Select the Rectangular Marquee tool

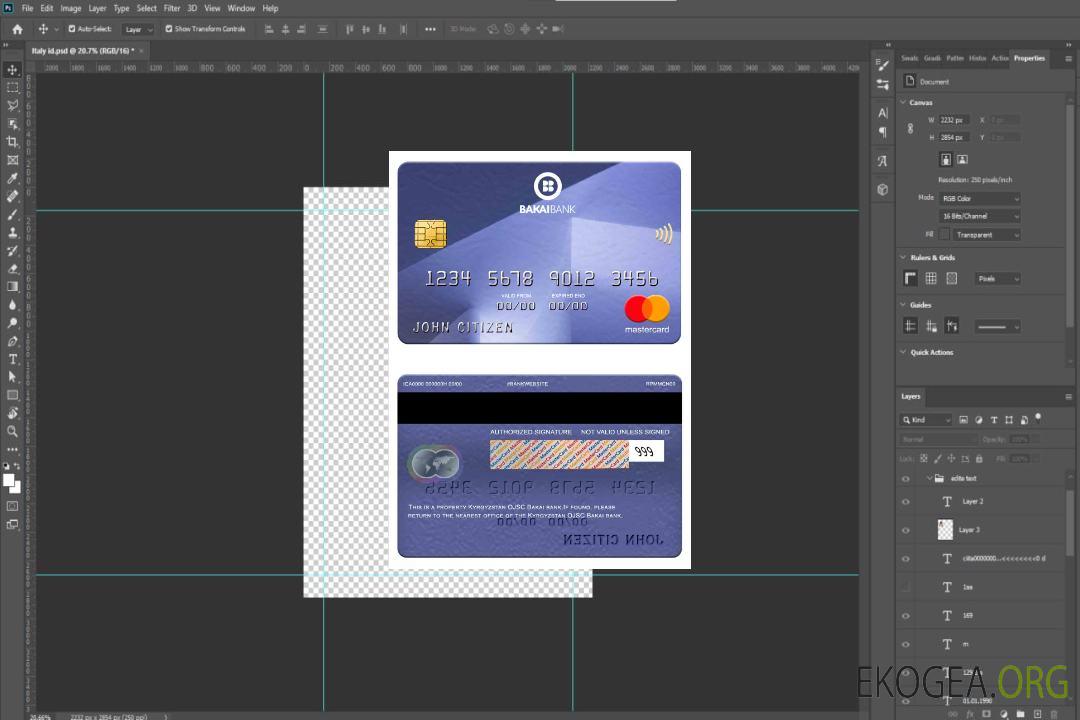point(12,88)
